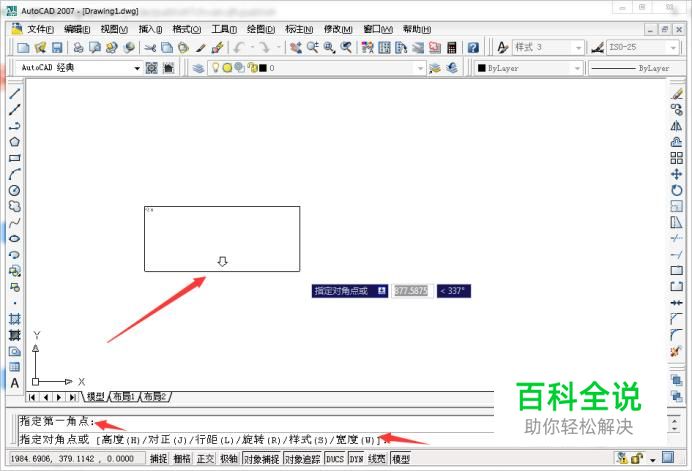Screen dimensions: 692x471
Task: Toggle 正交 ortho mode
Action: point(205,459)
